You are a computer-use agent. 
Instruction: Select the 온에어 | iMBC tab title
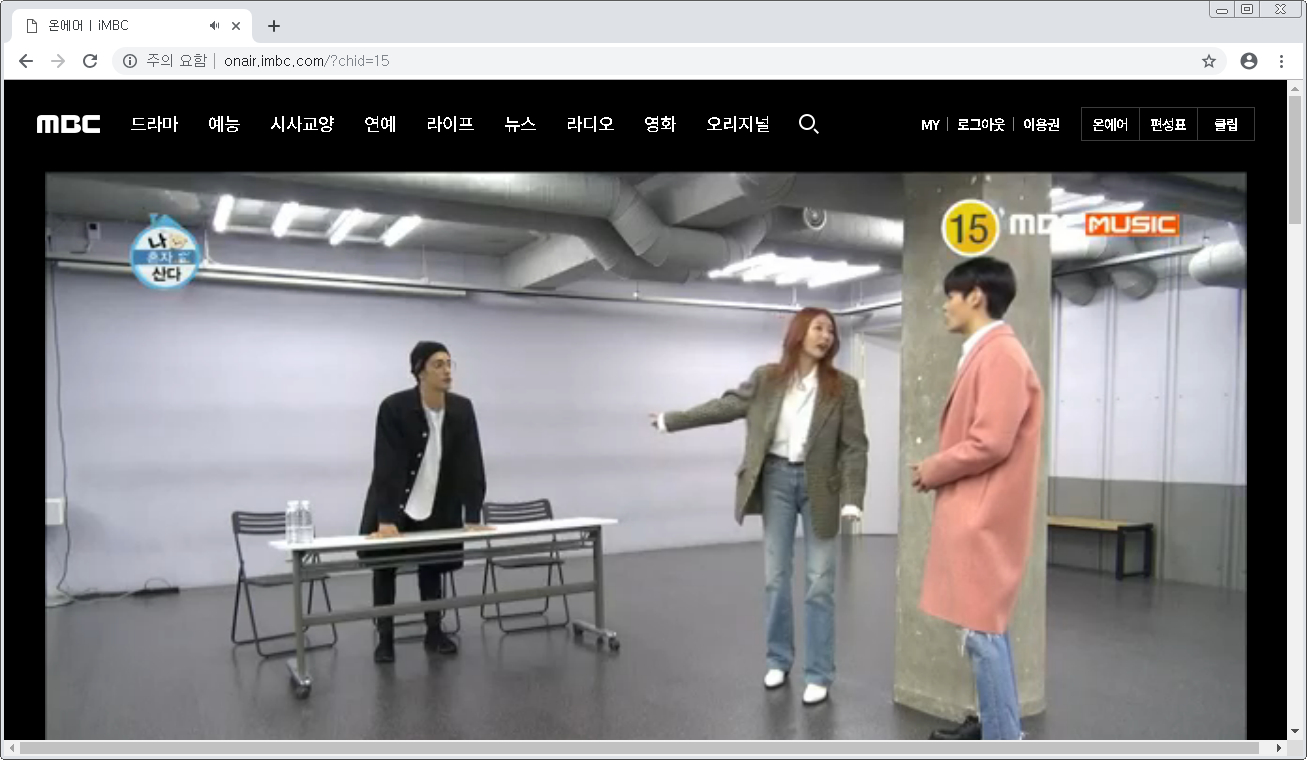click(x=88, y=26)
